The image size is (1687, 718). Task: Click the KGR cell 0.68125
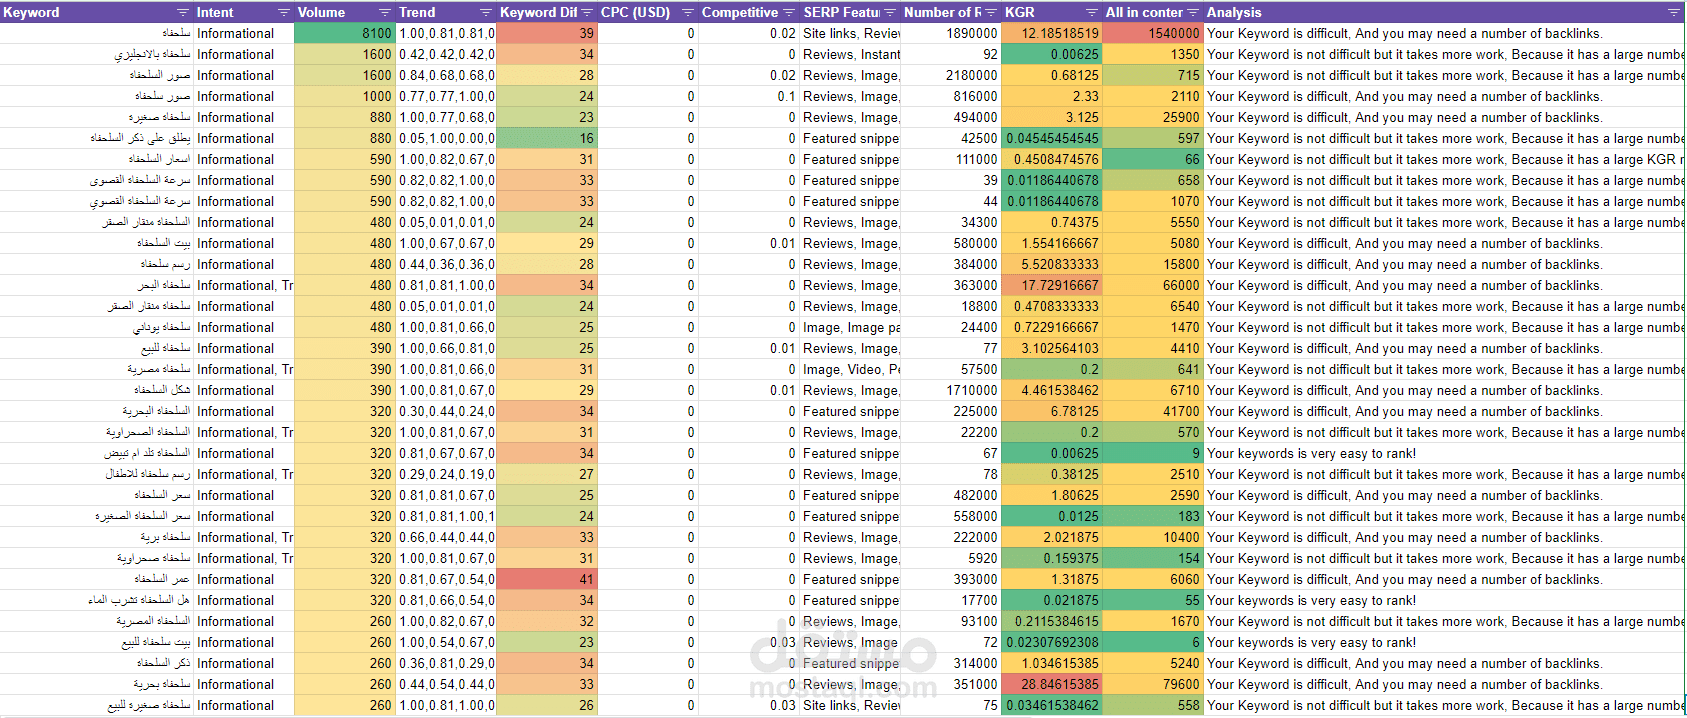point(1052,75)
